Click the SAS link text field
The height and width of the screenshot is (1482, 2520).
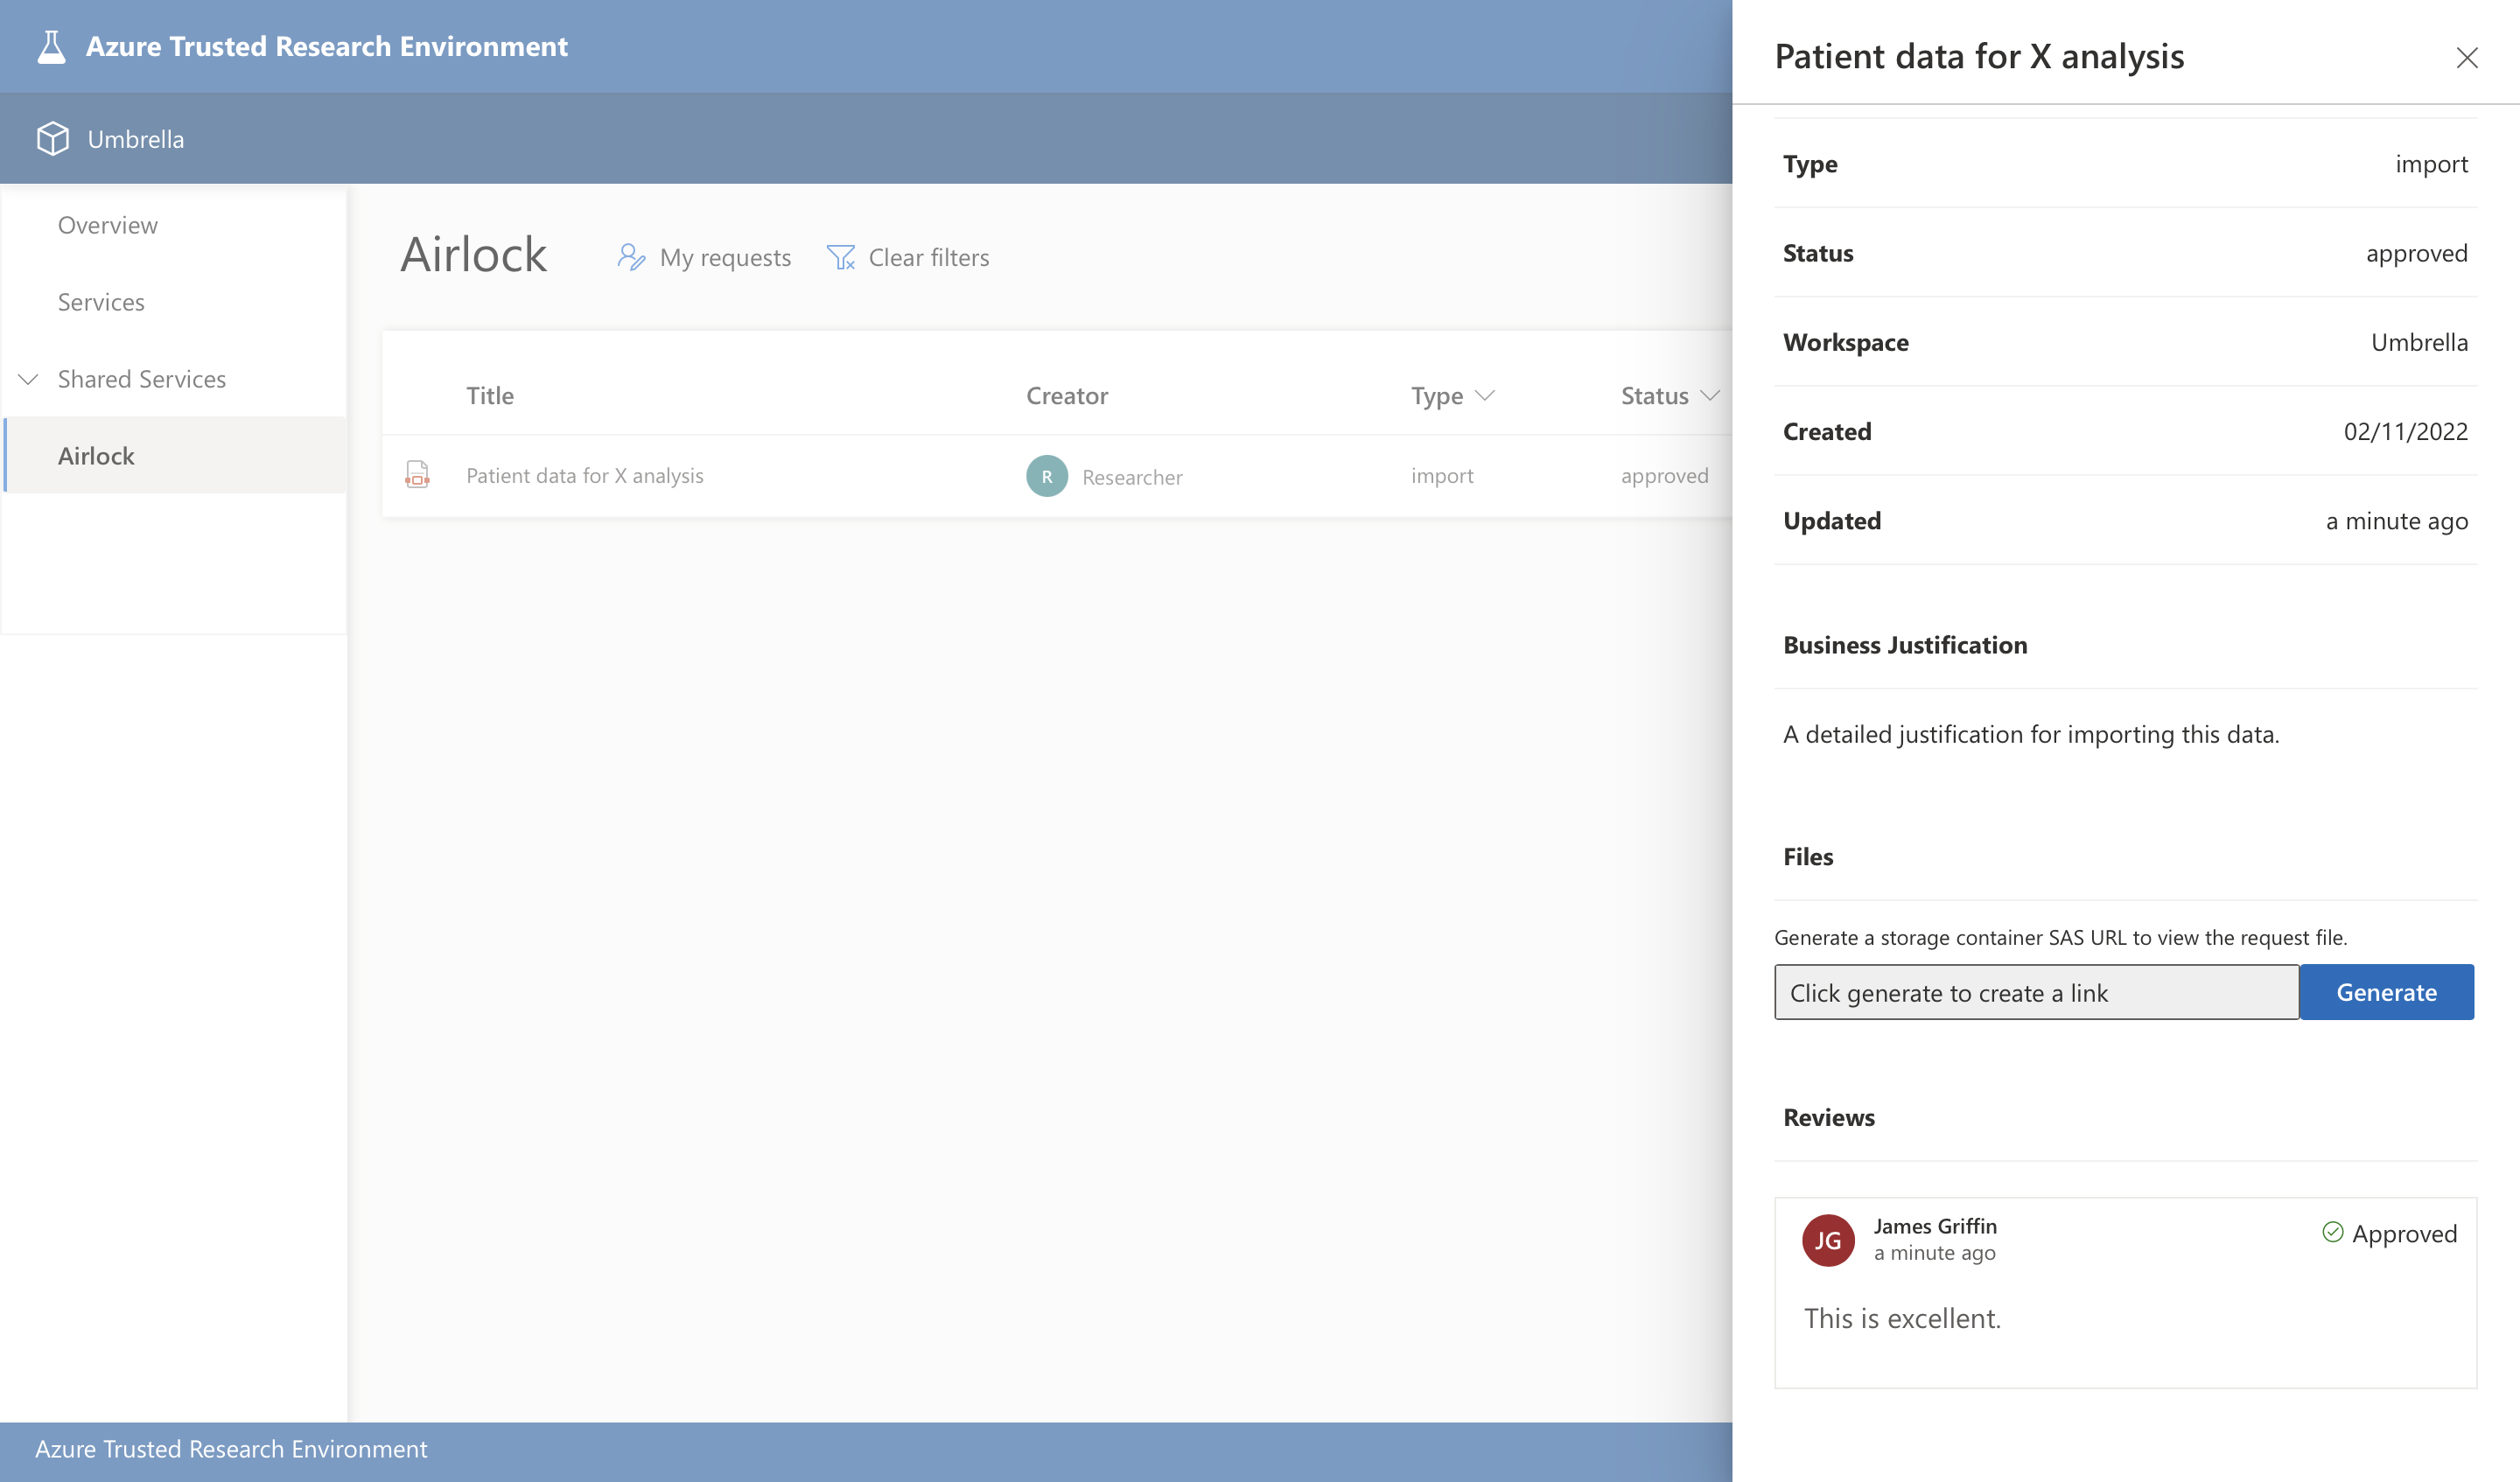pos(2035,992)
